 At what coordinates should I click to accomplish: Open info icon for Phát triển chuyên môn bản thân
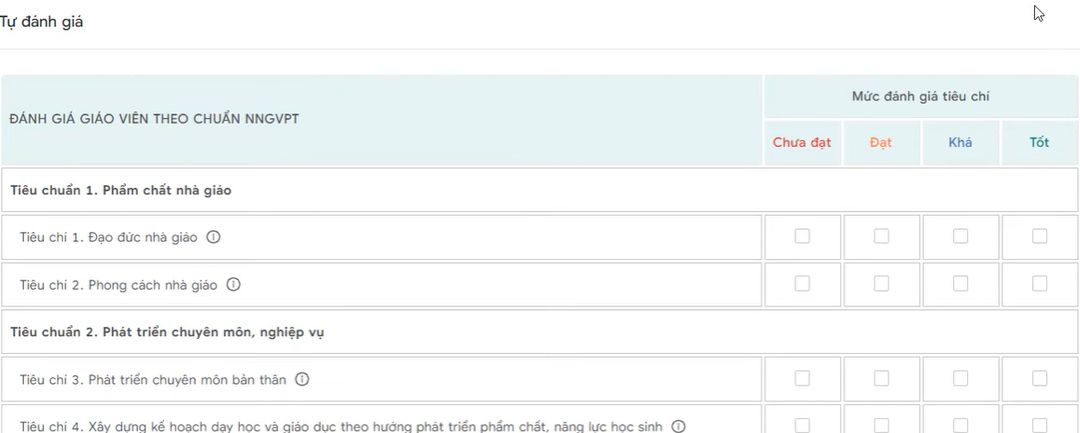[x=303, y=380]
